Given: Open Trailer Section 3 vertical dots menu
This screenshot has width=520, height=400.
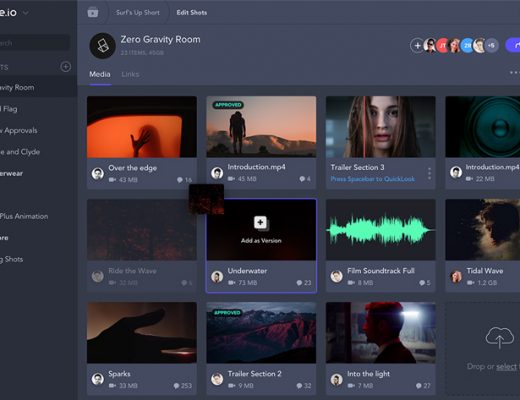Looking at the screenshot, I should coord(429,173).
